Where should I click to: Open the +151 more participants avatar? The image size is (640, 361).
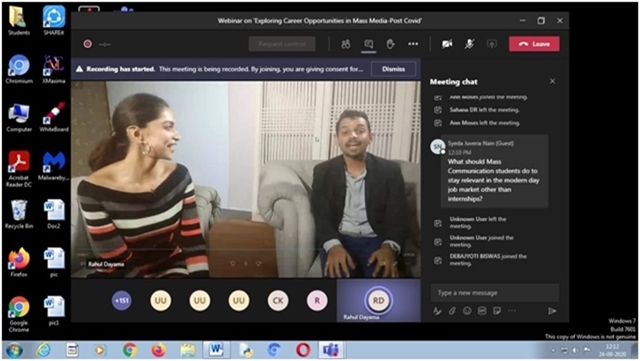(x=122, y=301)
